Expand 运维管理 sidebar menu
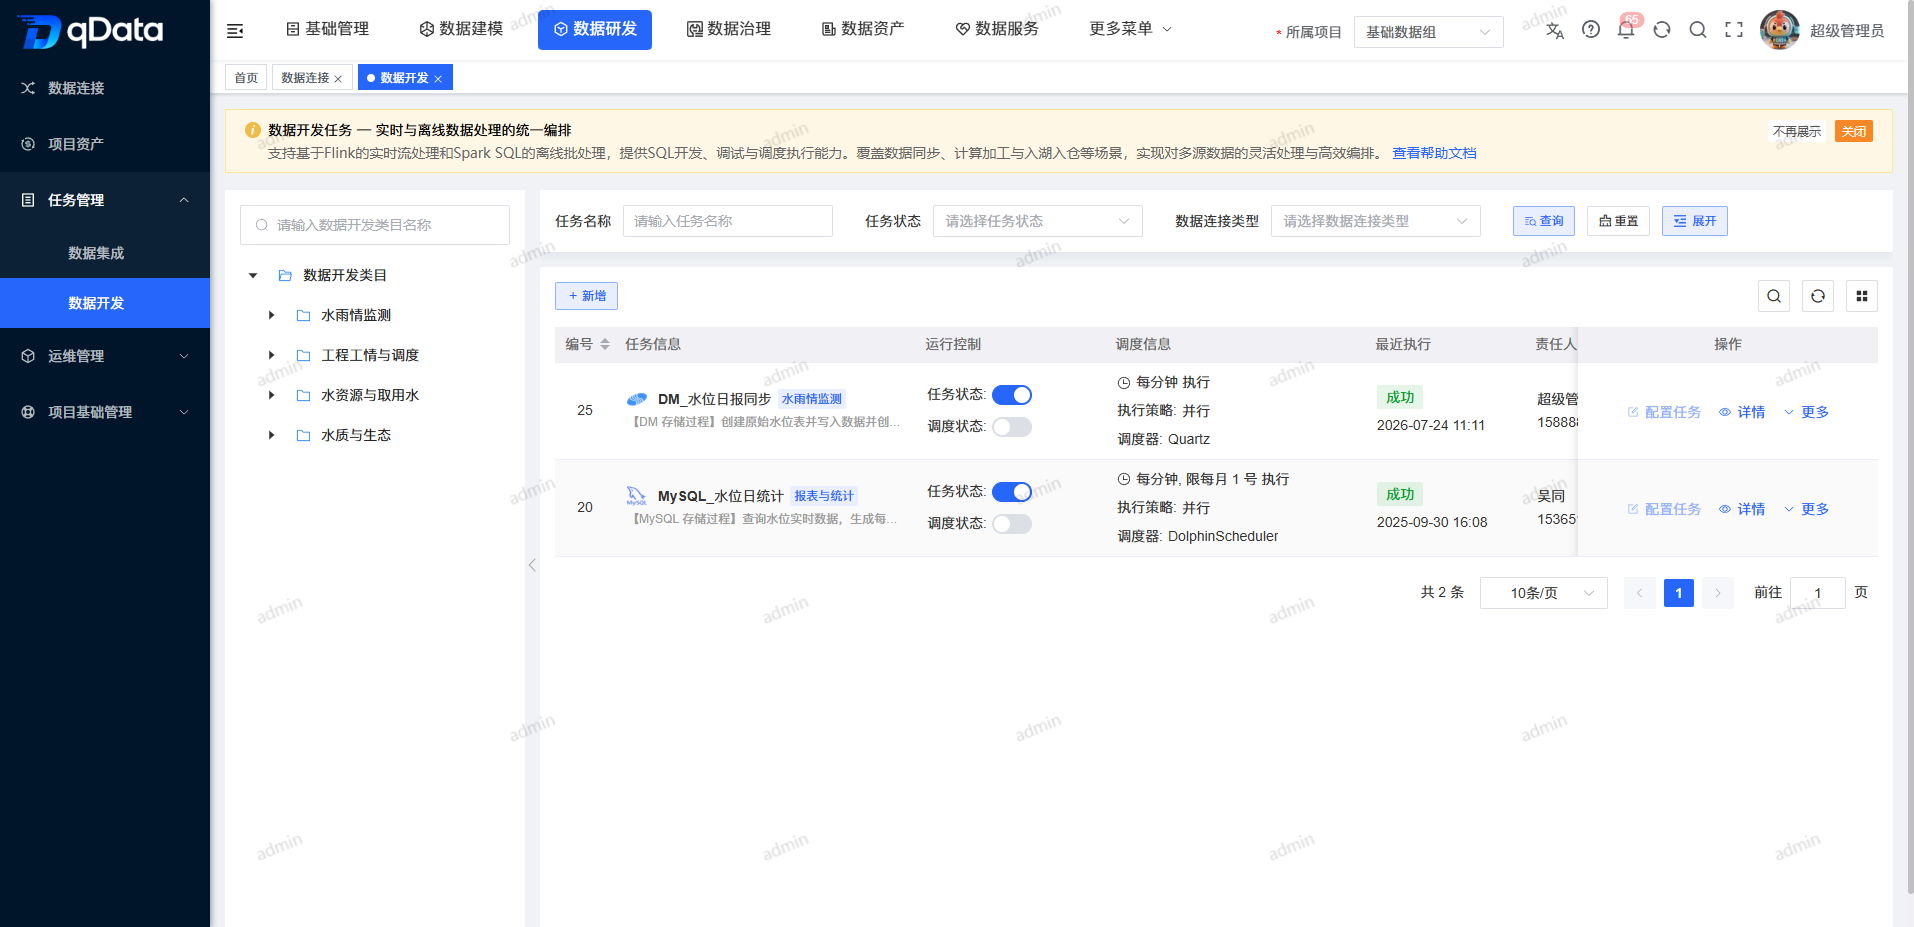The image size is (1914, 927). tap(105, 356)
